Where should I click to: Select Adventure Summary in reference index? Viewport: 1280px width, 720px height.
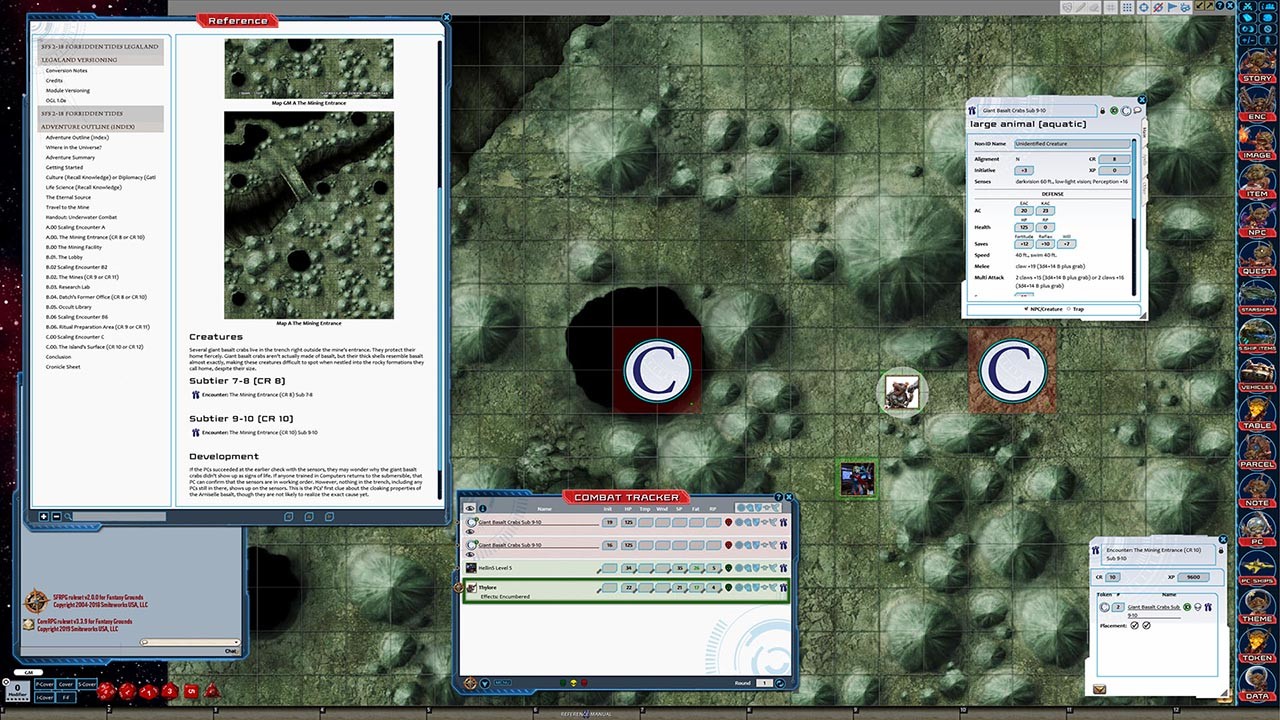[x=70, y=157]
